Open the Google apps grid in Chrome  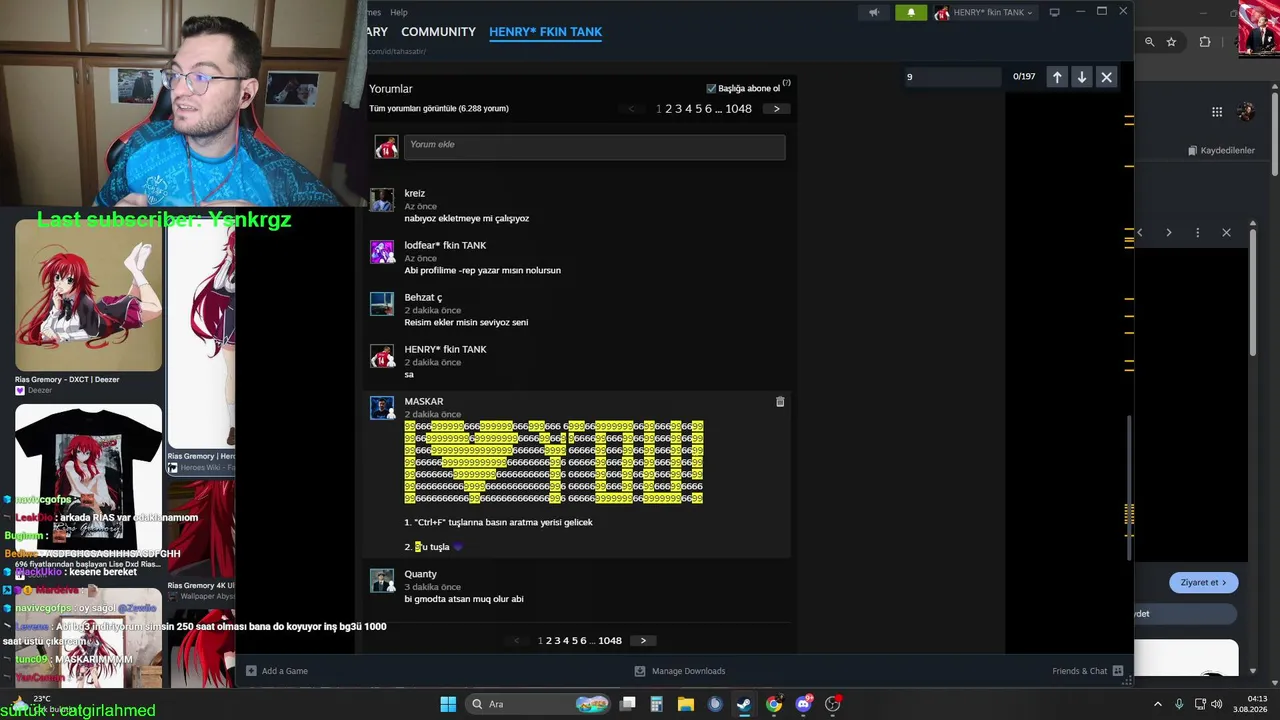tap(1217, 112)
